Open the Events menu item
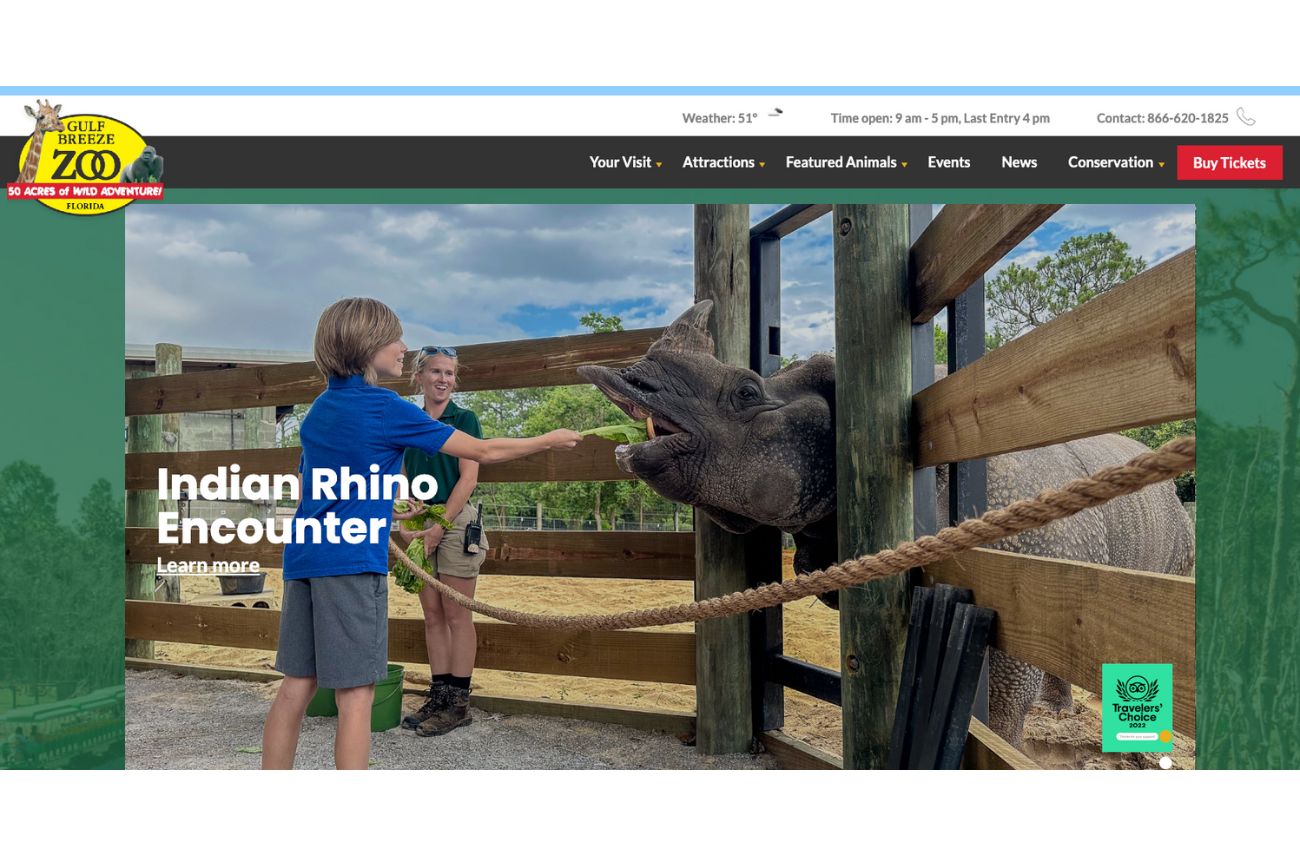This screenshot has height=860, width=1300. coord(948,162)
